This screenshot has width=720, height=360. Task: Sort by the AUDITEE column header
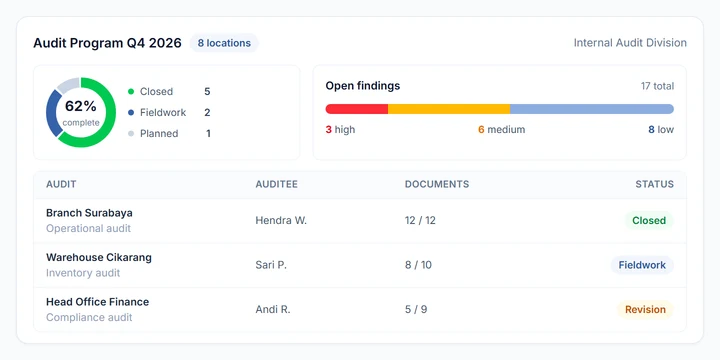pyautogui.click(x=276, y=184)
